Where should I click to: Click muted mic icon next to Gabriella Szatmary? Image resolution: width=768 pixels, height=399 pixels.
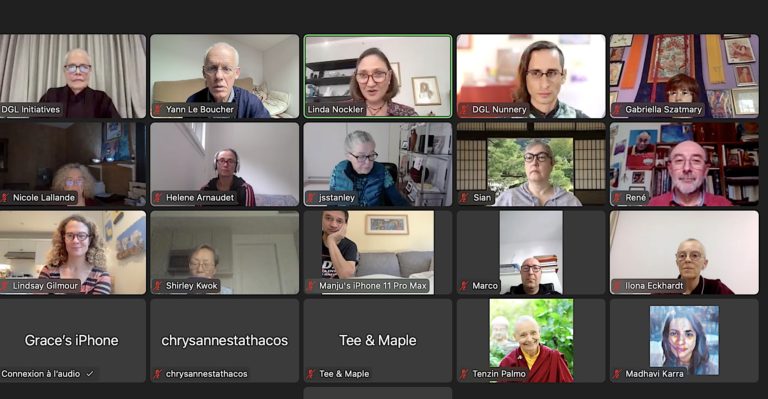(x=617, y=110)
